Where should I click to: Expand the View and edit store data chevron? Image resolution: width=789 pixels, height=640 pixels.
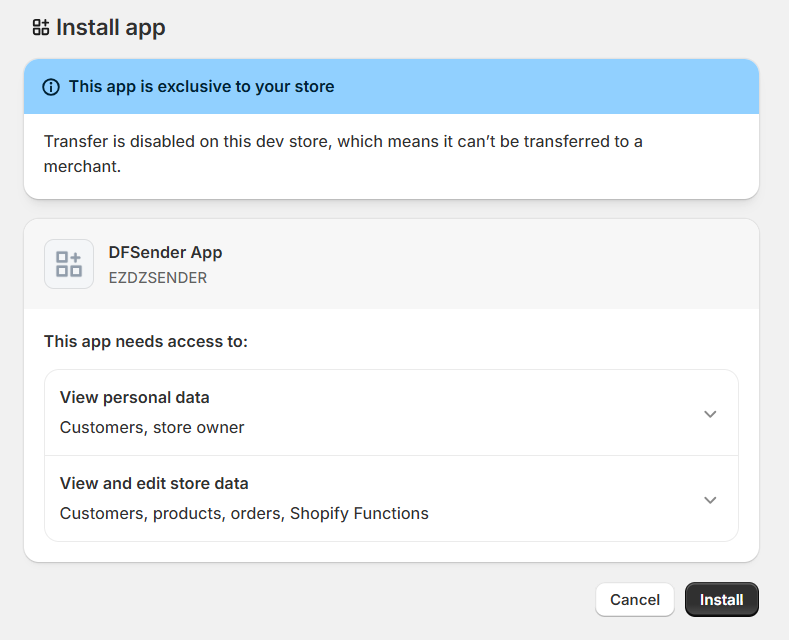[x=710, y=500]
